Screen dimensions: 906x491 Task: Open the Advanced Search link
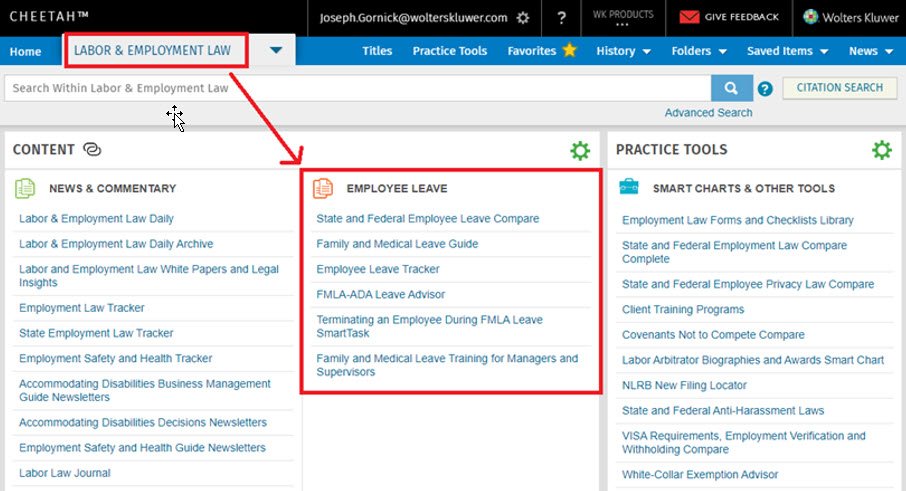click(x=708, y=112)
